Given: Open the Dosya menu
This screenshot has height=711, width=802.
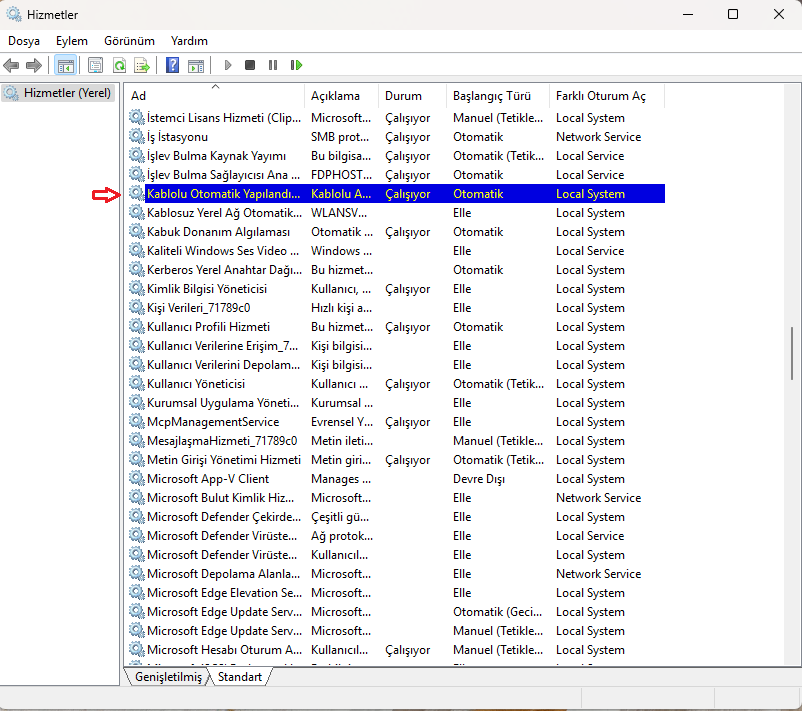Looking at the screenshot, I should click(24, 41).
